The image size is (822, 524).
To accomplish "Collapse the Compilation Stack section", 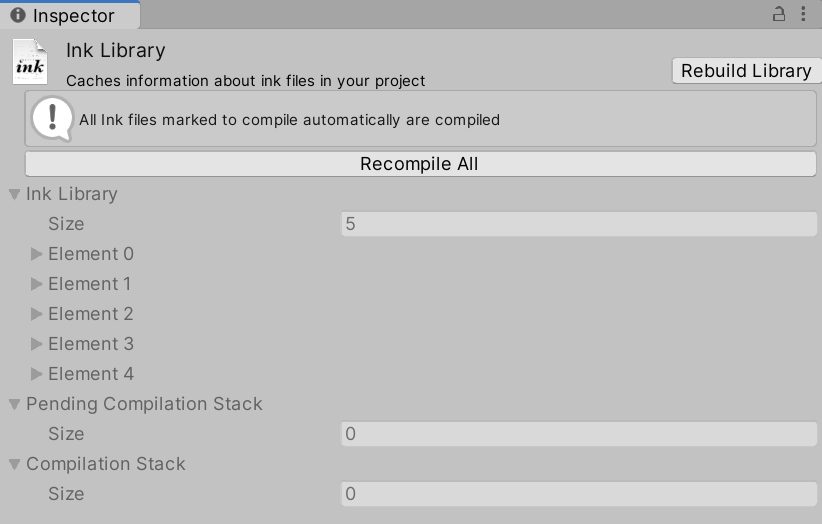I will click(x=14, y=464).
